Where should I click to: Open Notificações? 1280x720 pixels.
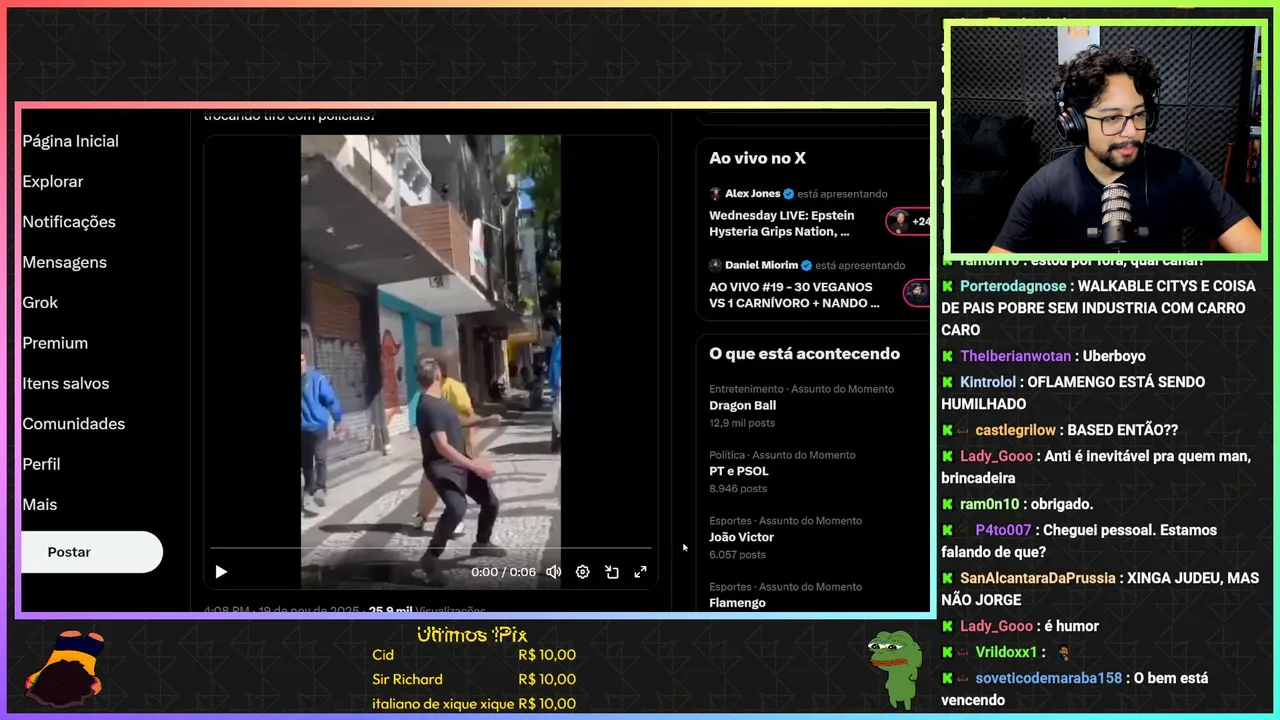[69, 222]
